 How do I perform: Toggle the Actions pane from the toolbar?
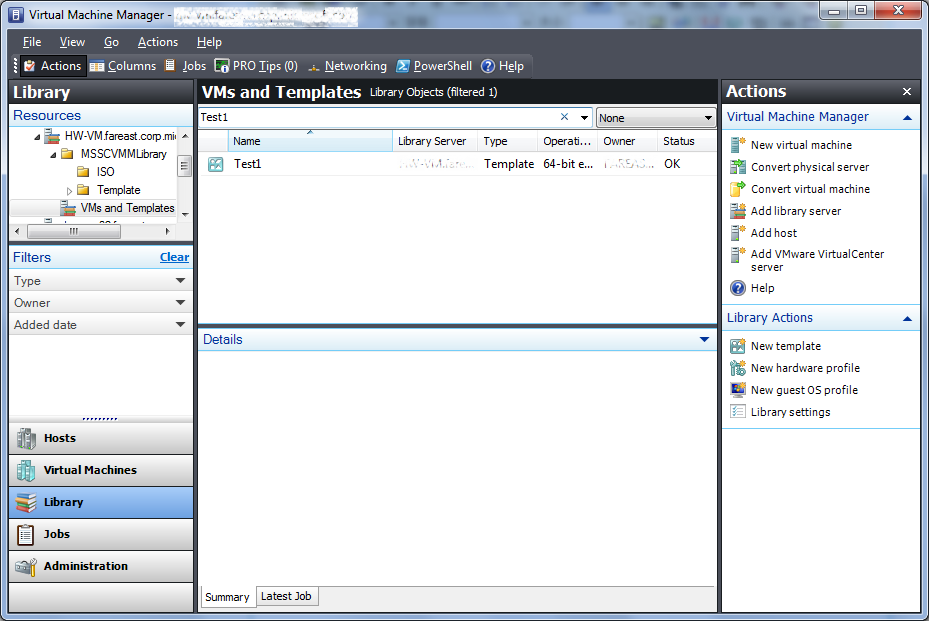click(53, 66)
